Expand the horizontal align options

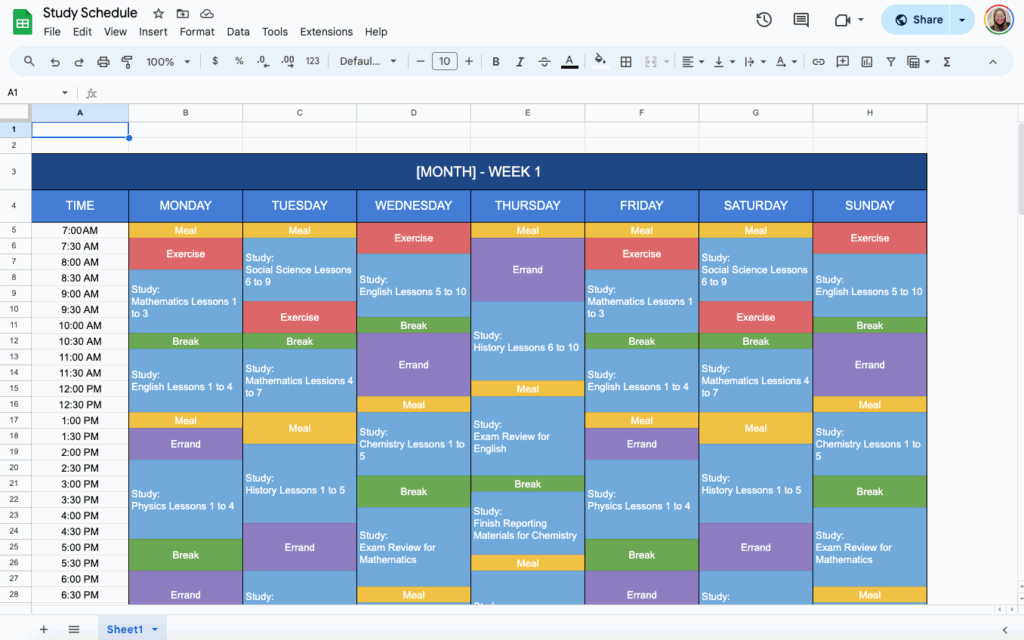(x=701, y=61)
